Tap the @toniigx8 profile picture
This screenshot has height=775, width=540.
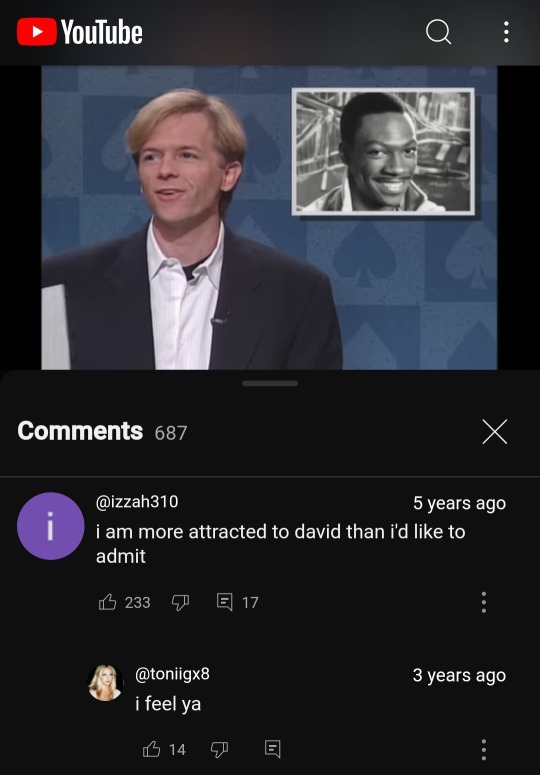pos(105,683)
